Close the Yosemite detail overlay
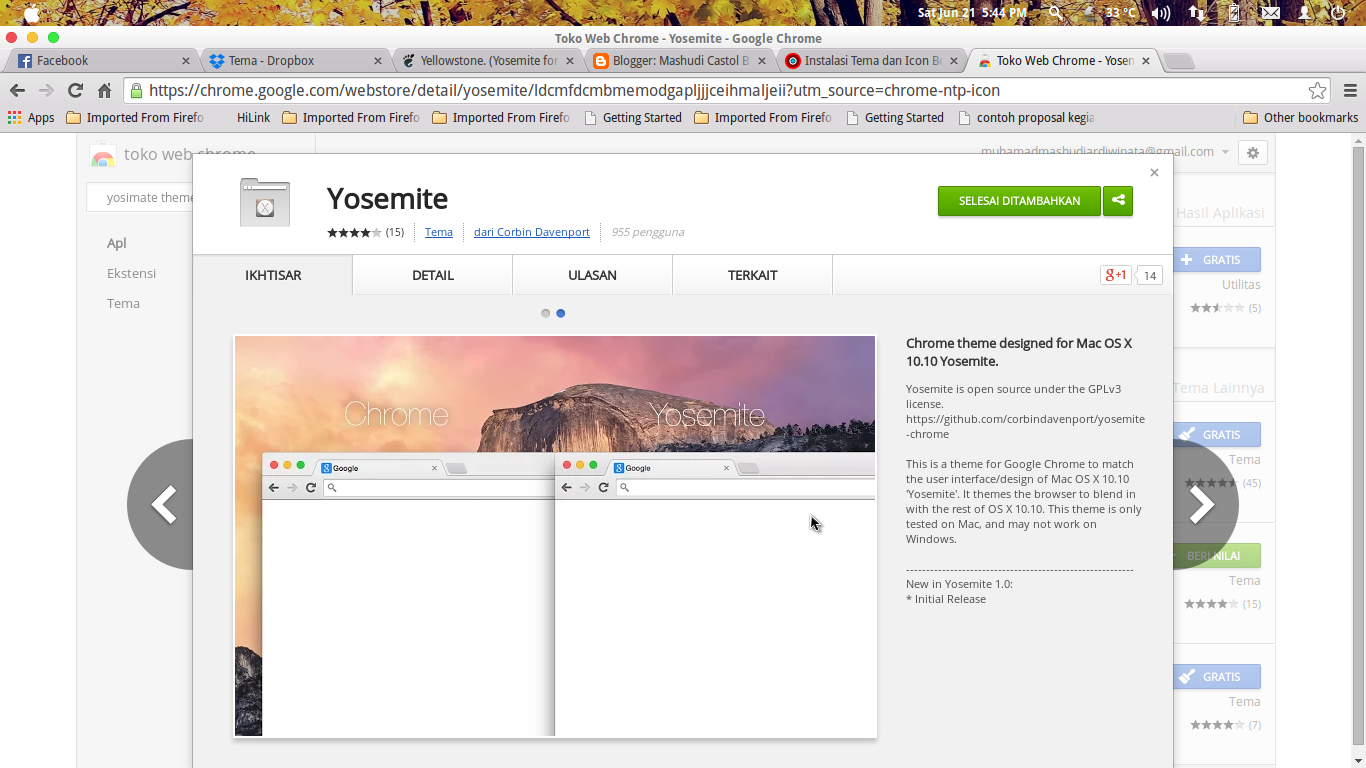1366x768 pixels. tap(1154, 173)
